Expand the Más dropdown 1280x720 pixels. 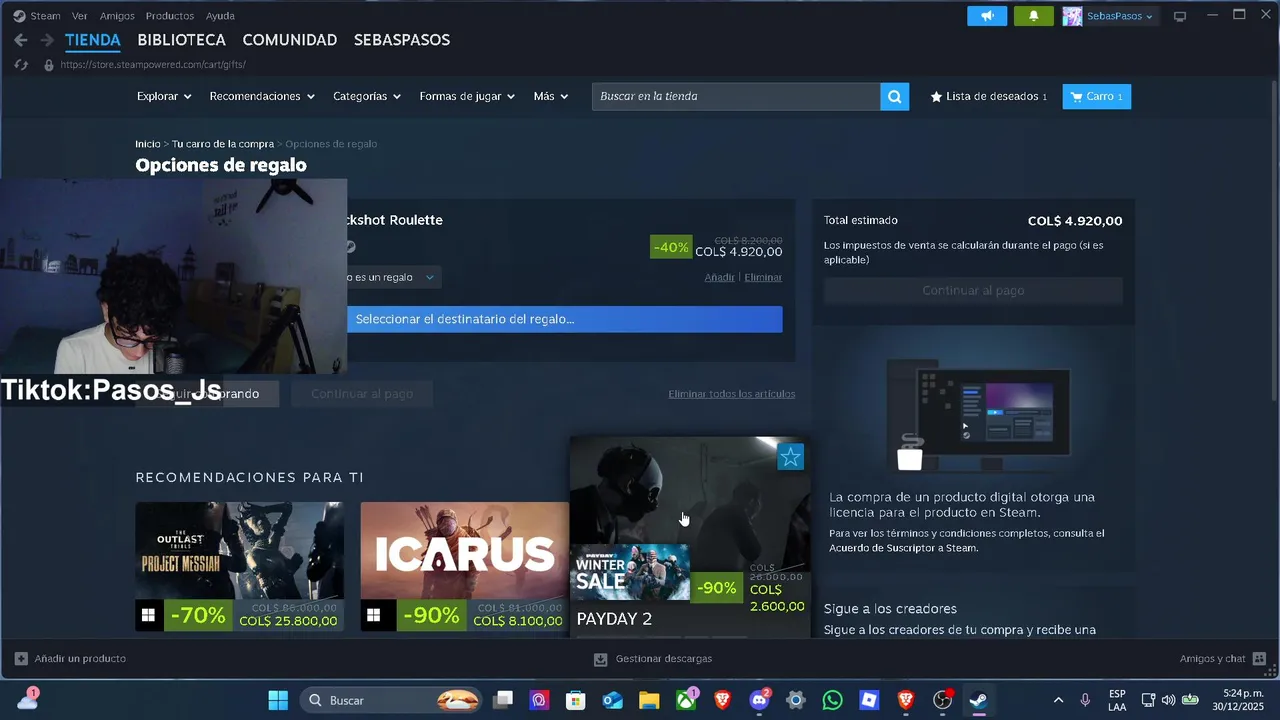[551, 97]
